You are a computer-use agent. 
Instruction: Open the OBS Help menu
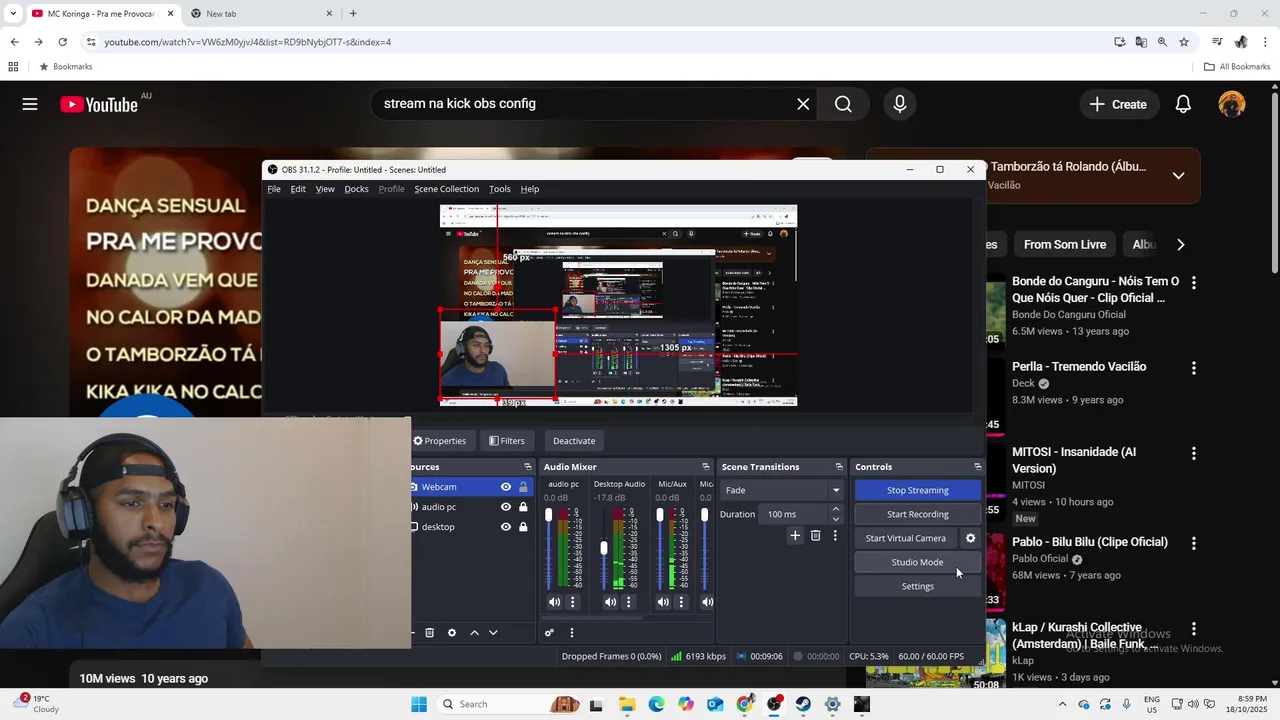click(x=530, y=189)
